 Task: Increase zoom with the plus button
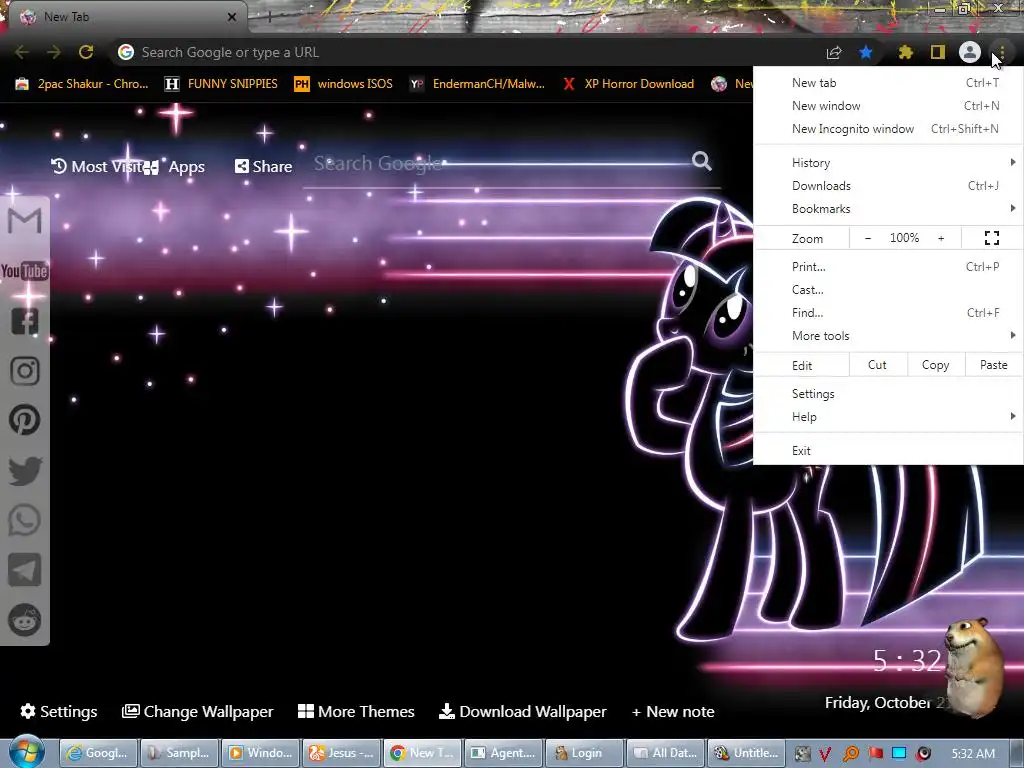(941, 238)
